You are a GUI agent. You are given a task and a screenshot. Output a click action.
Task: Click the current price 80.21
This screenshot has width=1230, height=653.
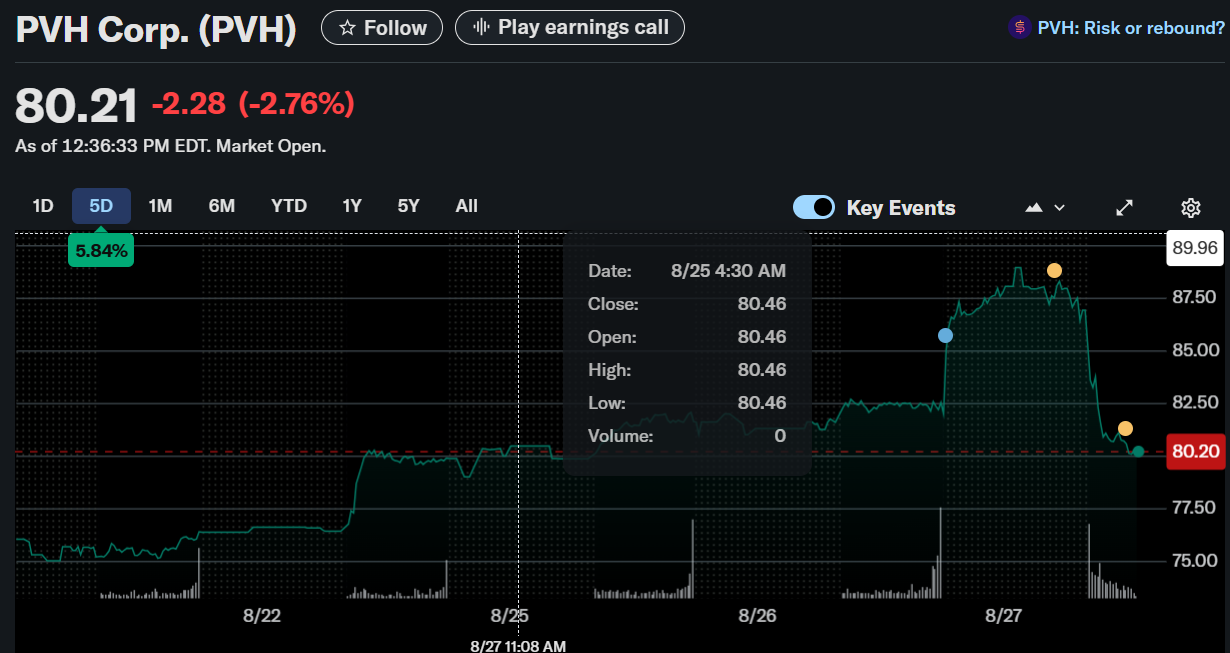click(x=76, y=105)
